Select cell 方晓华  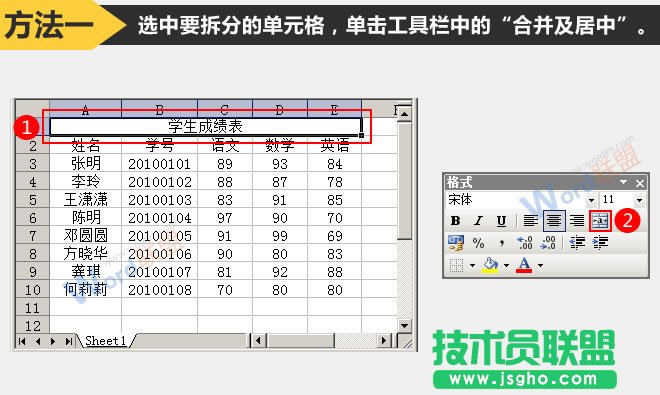click(x=85, y=254)
